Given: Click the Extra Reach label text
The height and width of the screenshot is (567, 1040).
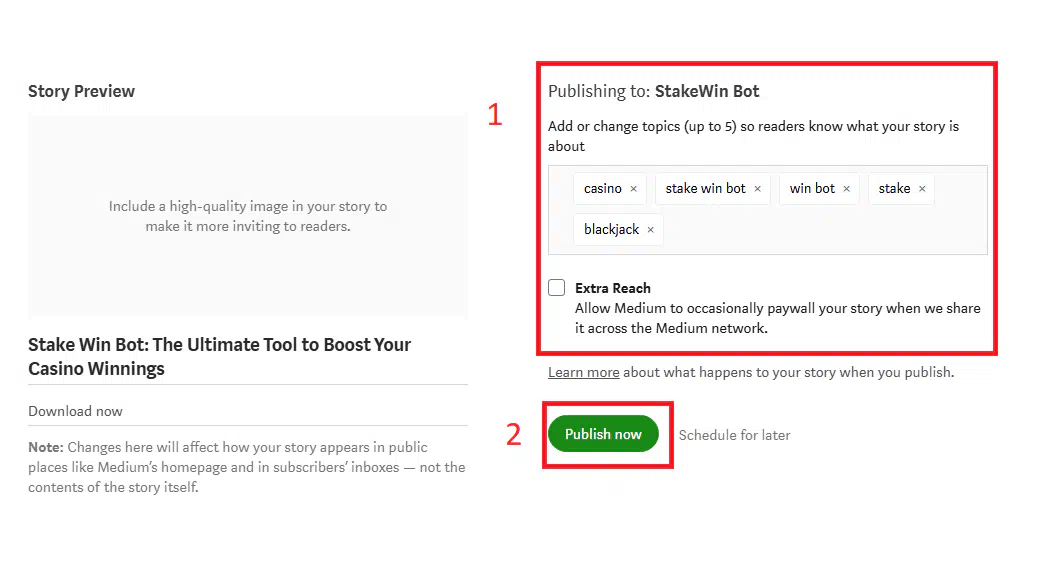Looking at the screenshot, I should click(x=612, y=288).
